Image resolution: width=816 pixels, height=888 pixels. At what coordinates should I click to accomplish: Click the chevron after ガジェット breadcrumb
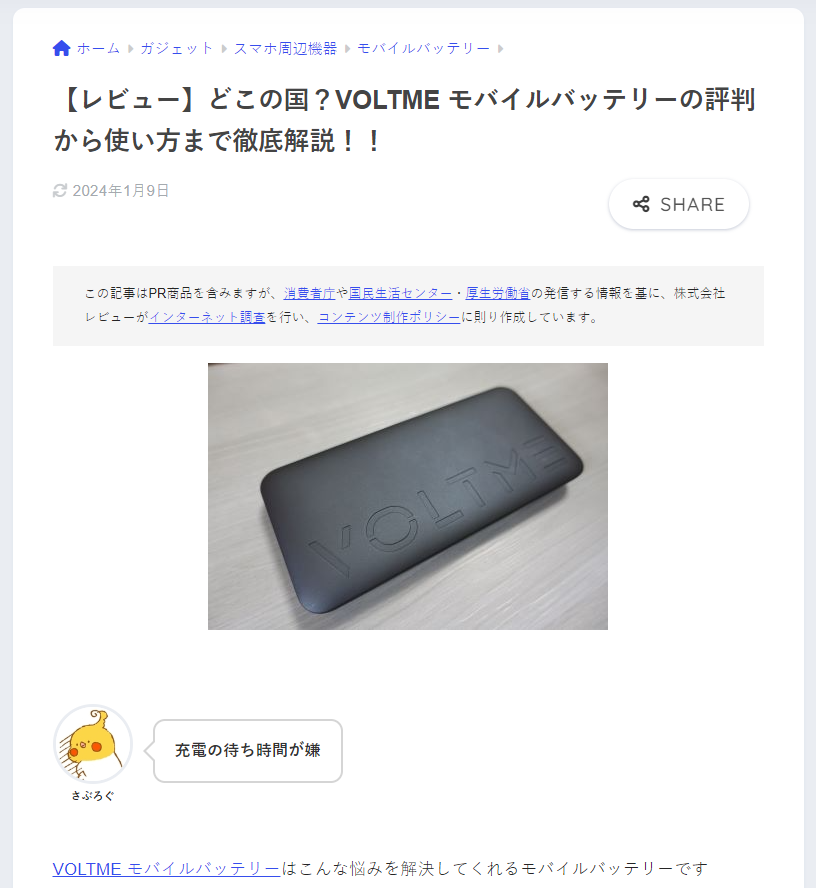click(224, 49)
